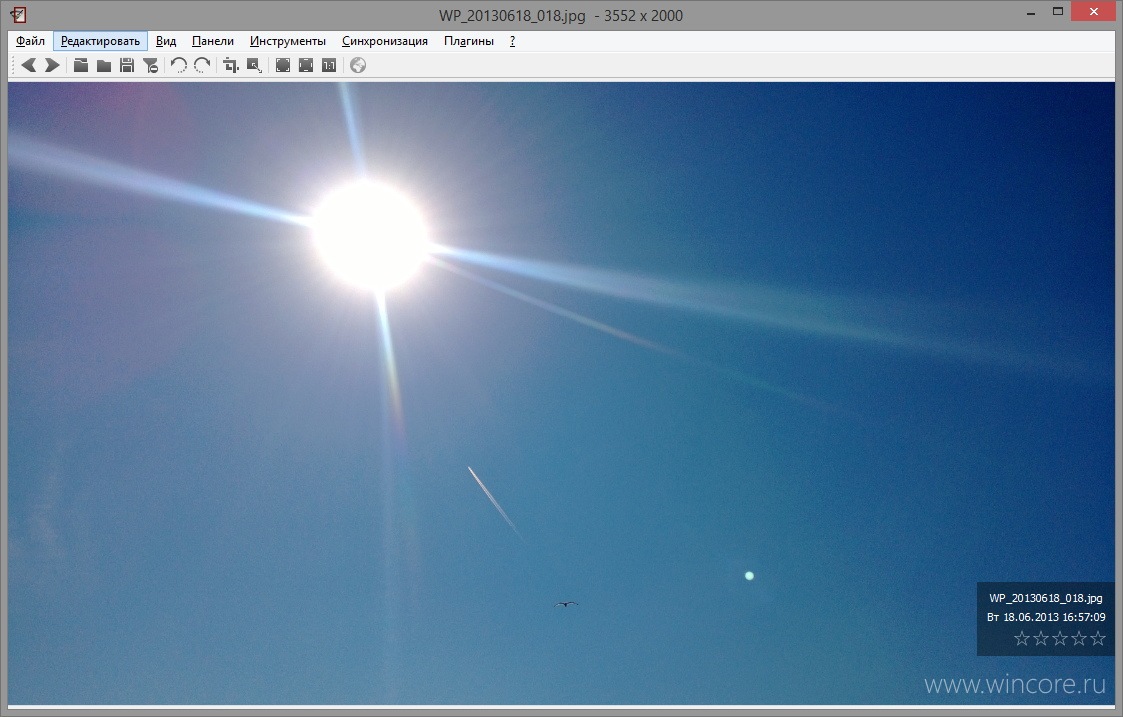Open the ? help menu

click(512, 41)
